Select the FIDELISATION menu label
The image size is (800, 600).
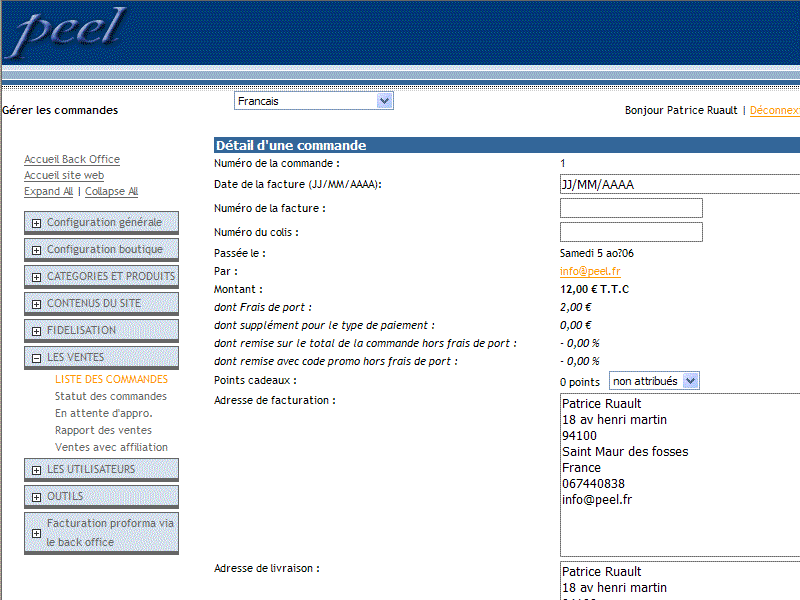(x=81, y=330)
